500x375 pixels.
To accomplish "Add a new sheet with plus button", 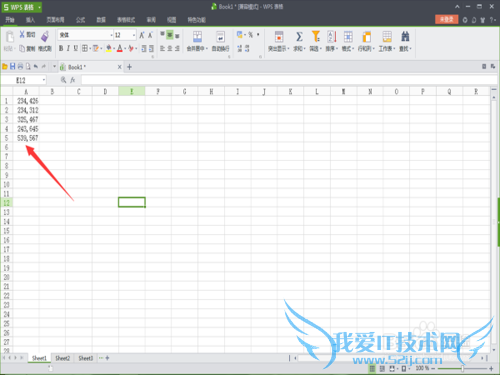I will click(x=107, y=358).
